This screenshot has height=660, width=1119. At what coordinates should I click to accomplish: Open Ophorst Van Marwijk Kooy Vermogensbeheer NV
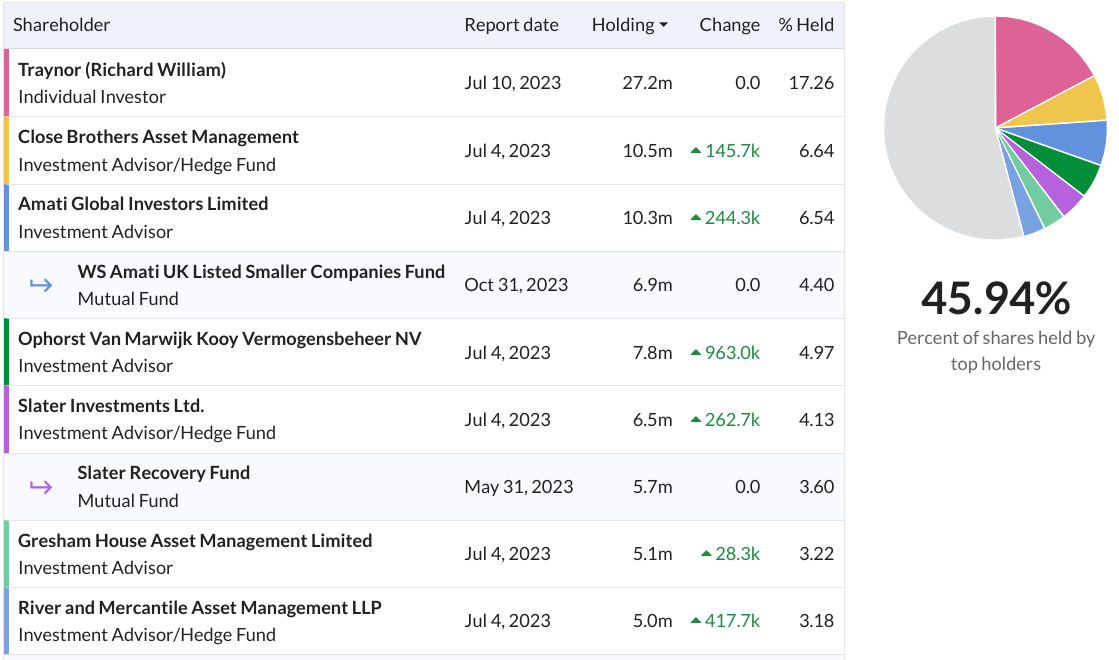click(x=220, y=339)
